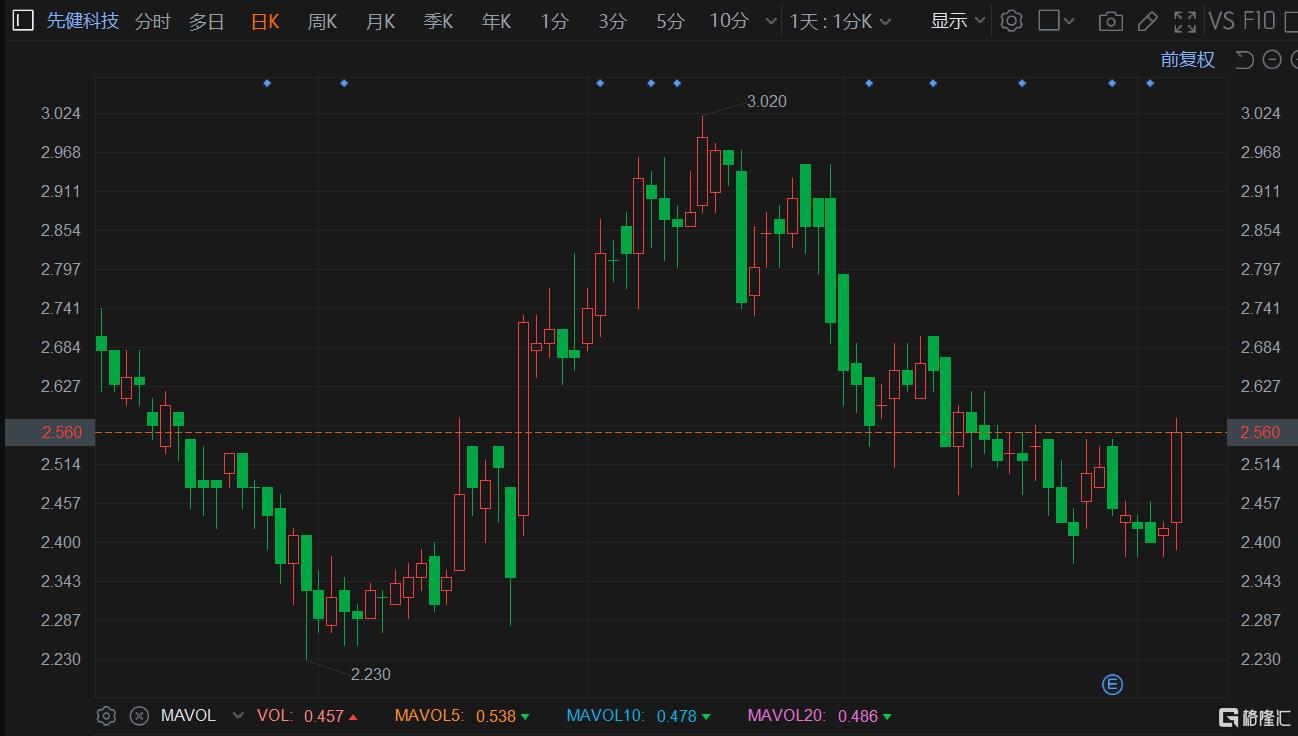This screenshot has width=1298, height=736.
Task: Click the 2.230 low price label
Action: 370,674
